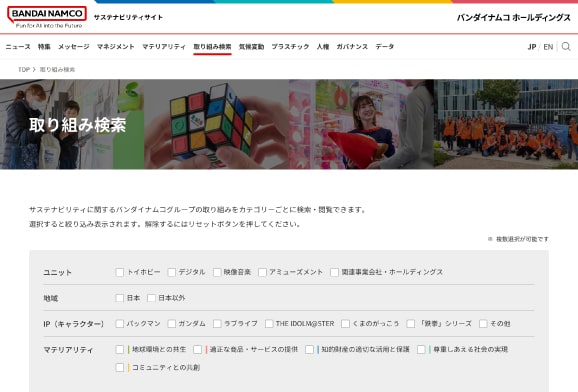Tick the パックマン character checkbox
The image size is (578, 392).
119,324
